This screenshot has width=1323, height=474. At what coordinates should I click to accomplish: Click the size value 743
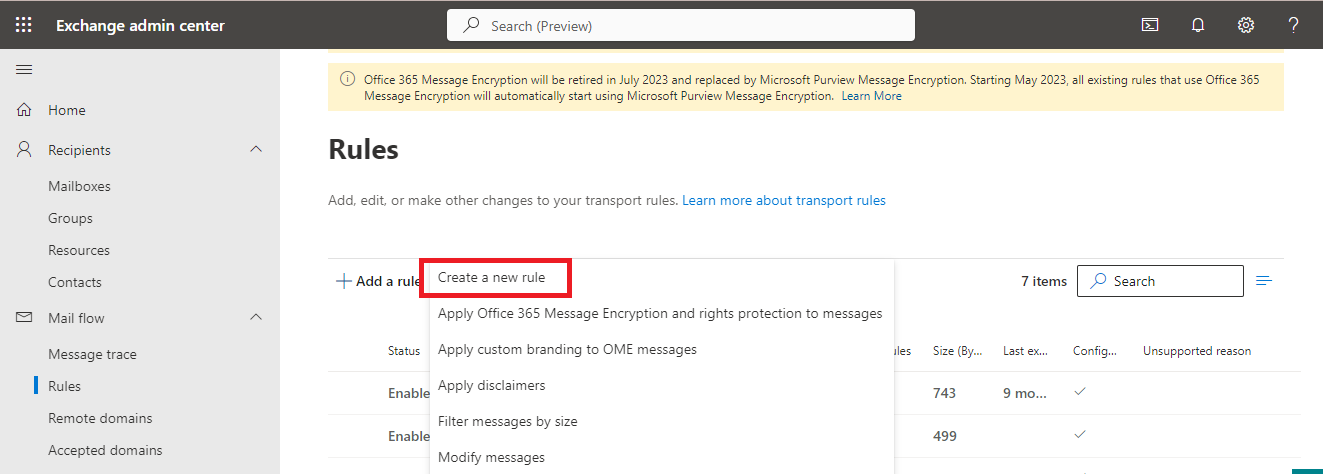pyautogui.click(x=944, y=393)
